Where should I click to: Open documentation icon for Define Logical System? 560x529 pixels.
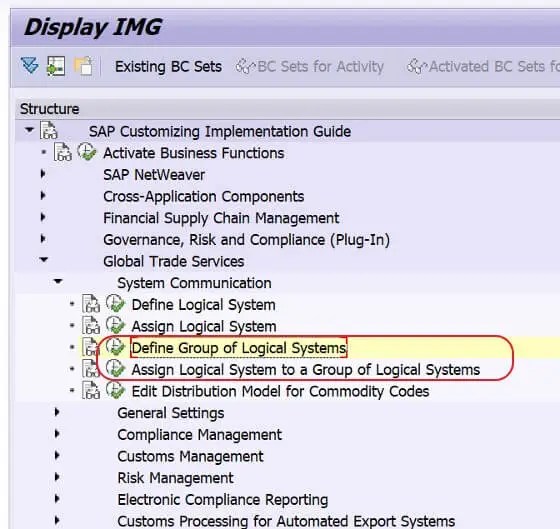[91, 304]
